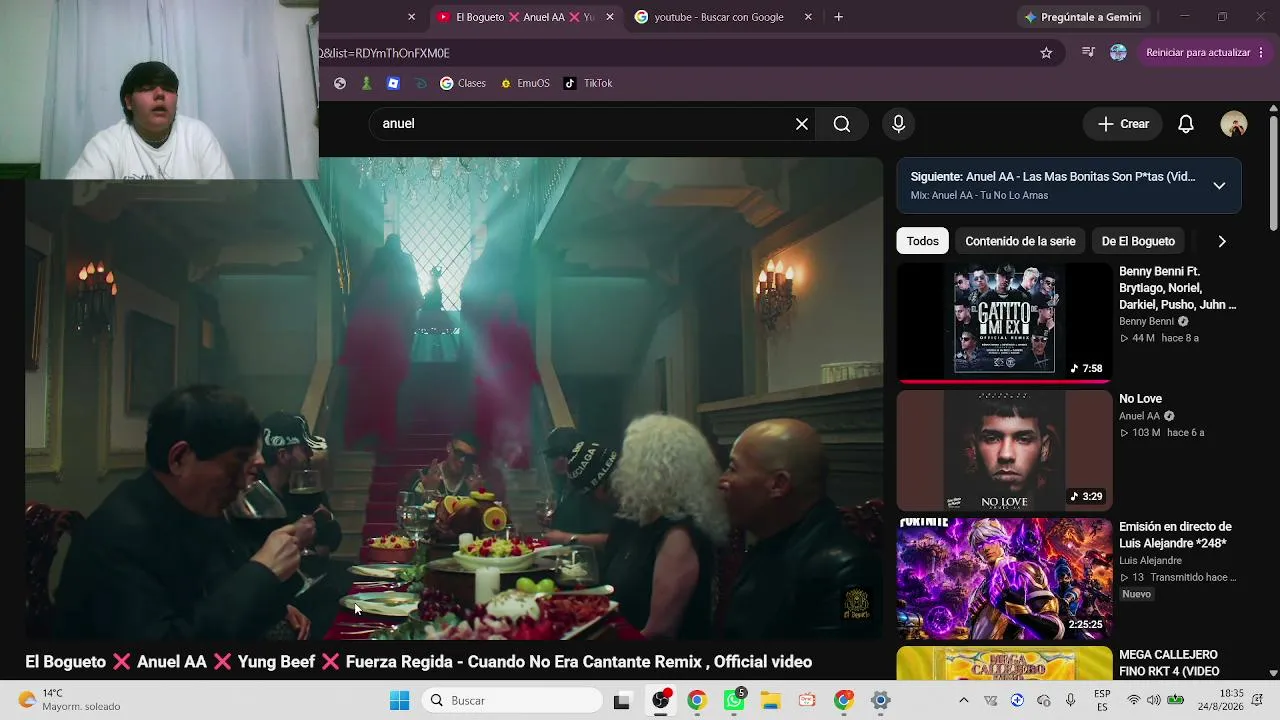This screenshot has width=1280, height=720.
Task: Click the Crear button
Action: coord(1123,124)
